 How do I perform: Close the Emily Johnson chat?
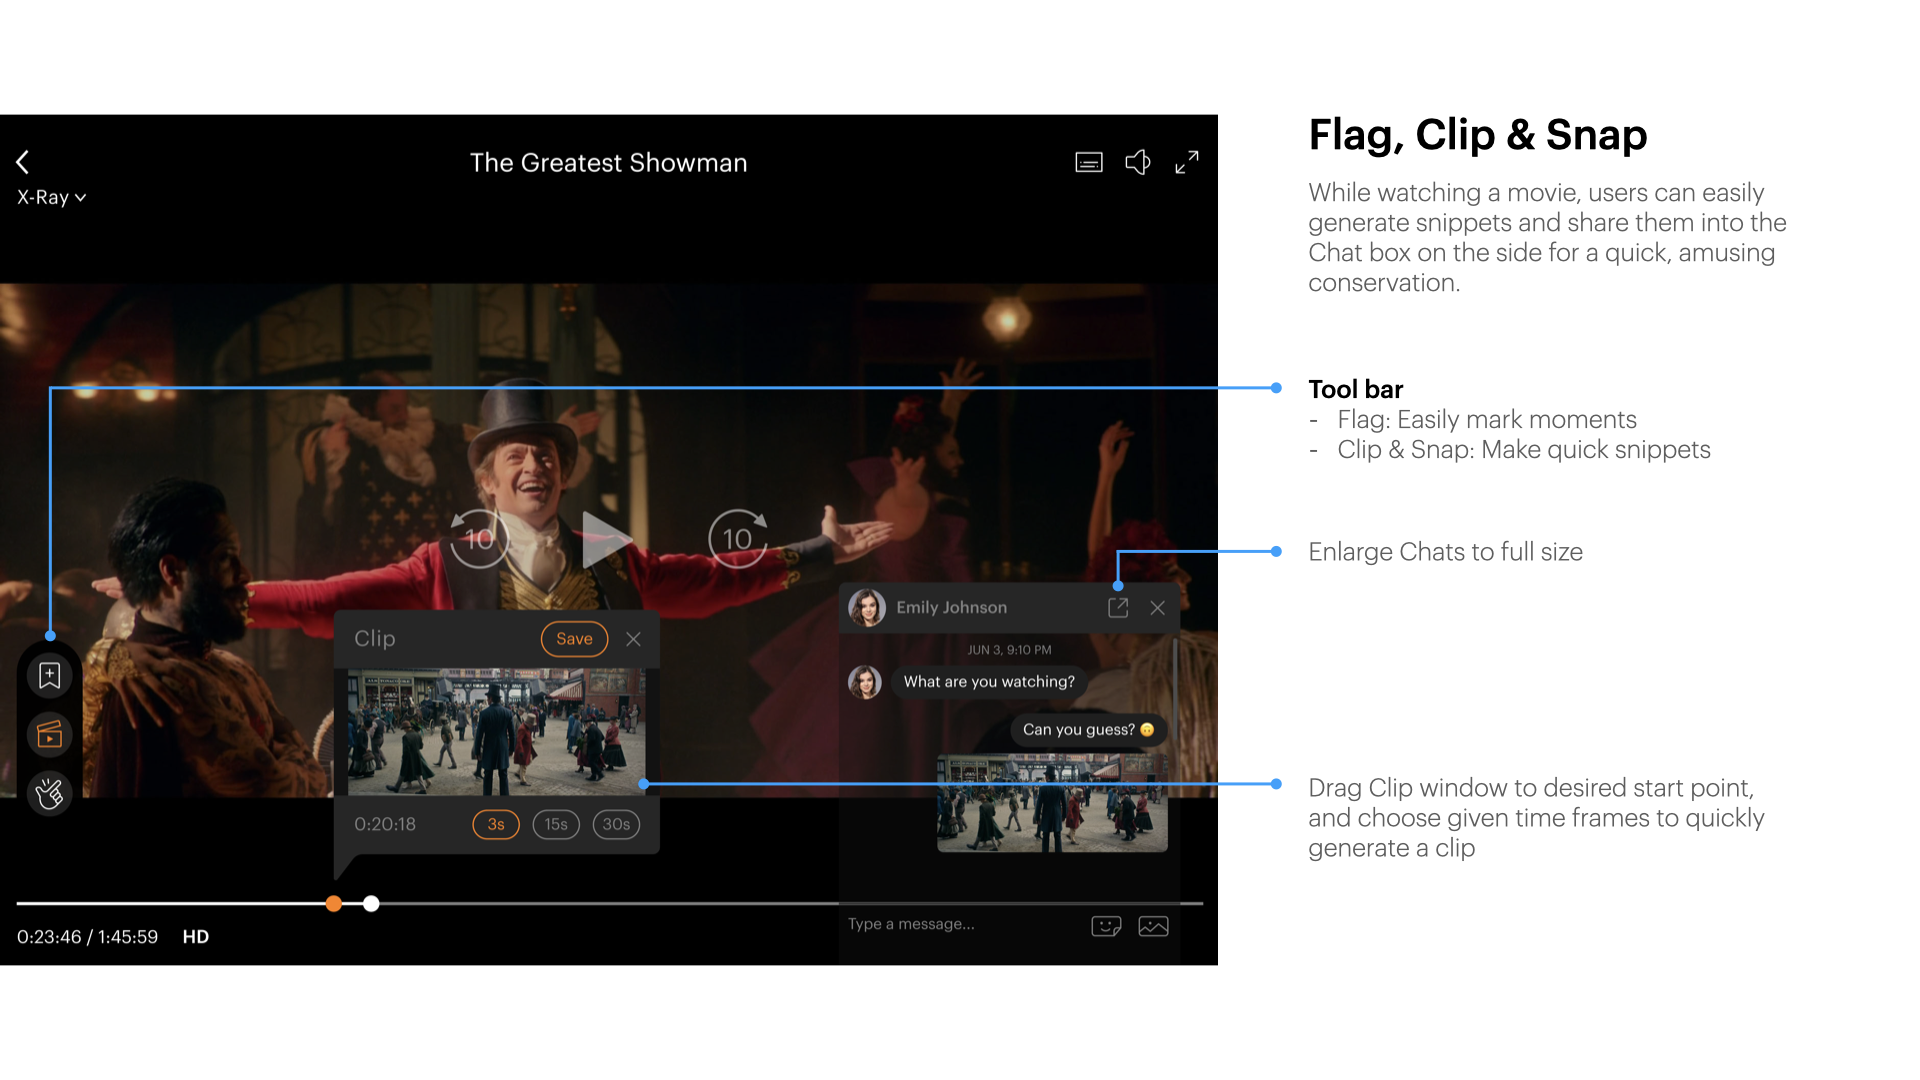tap(1158, 608)
